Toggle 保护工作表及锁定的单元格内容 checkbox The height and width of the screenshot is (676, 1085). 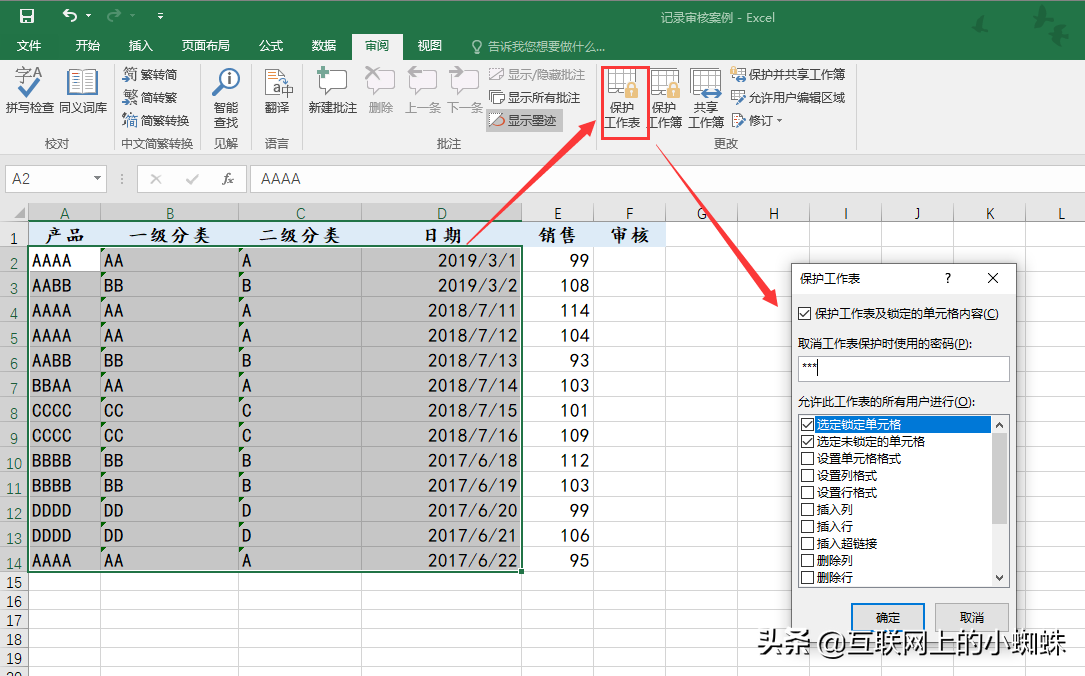tap(804, 314)
